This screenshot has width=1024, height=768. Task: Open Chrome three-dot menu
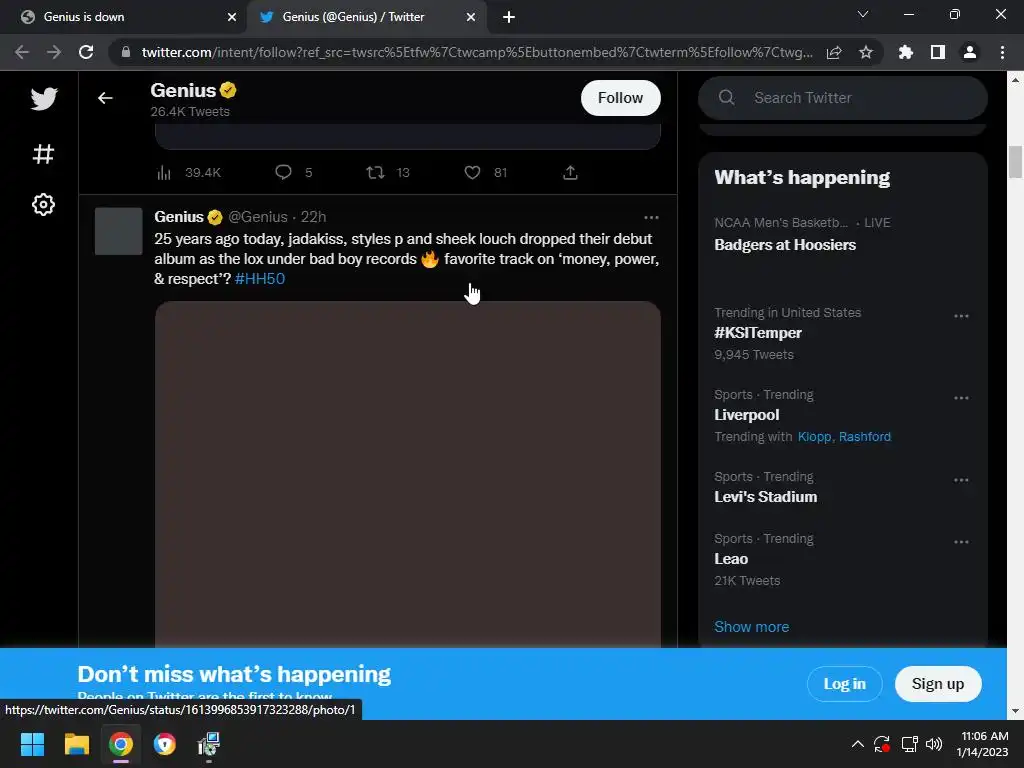tap(1002, 52)
